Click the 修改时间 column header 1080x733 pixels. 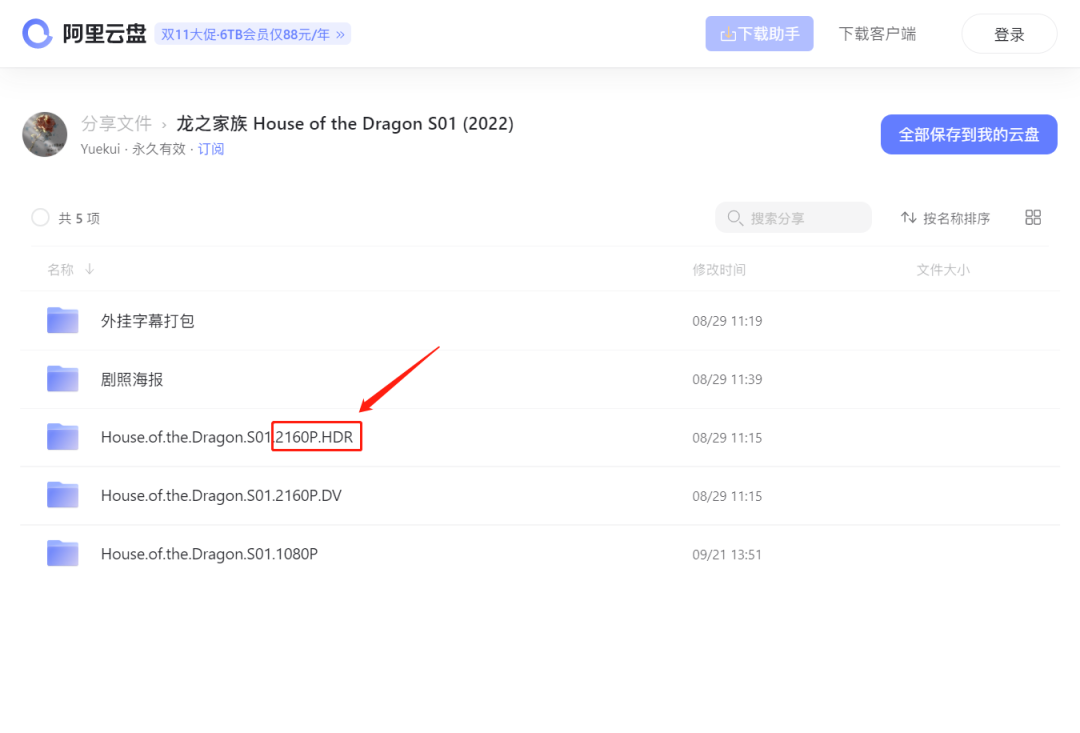[x=719, y=270]
